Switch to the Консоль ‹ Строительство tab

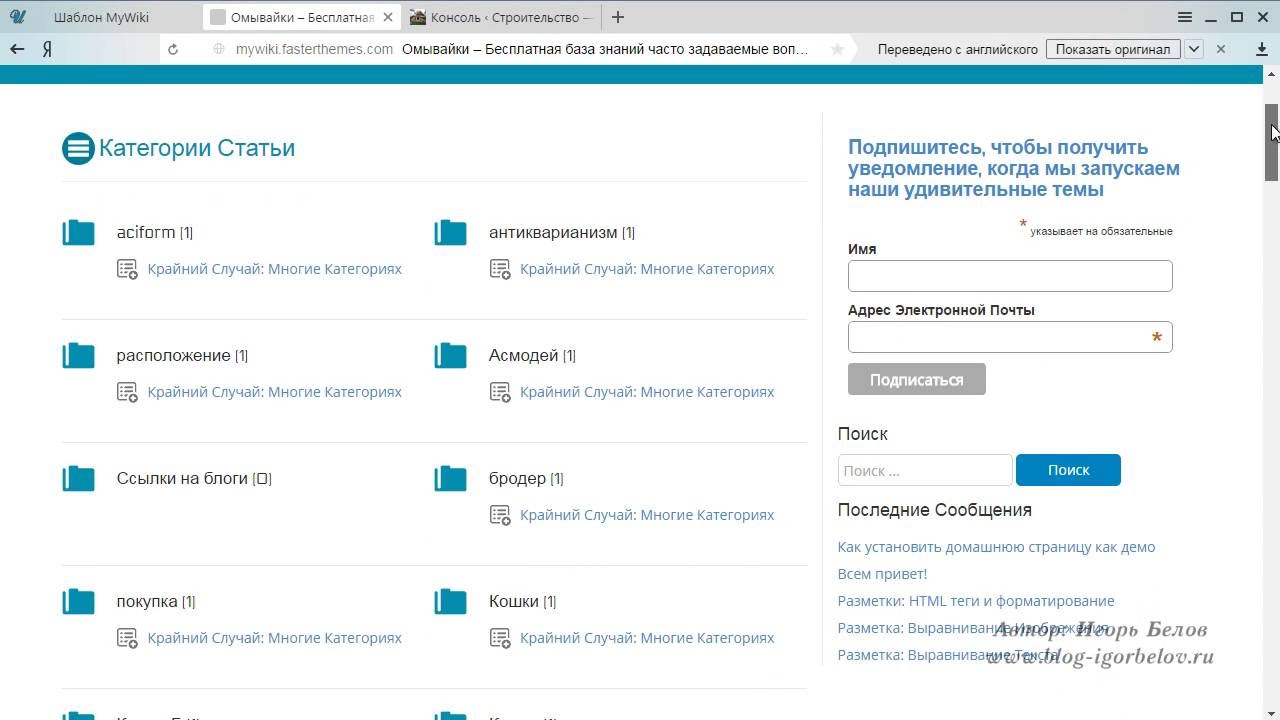(501, 17)
